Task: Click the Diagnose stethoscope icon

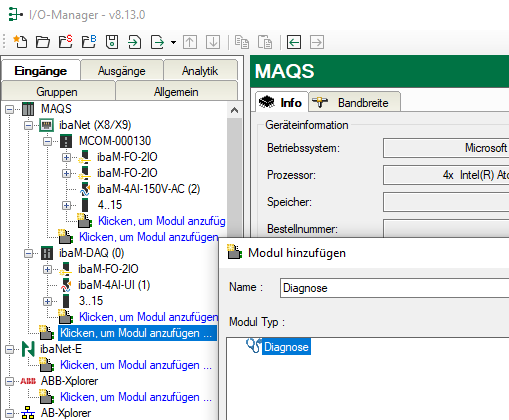Action: pyautogui.click(x=254, y=346)
